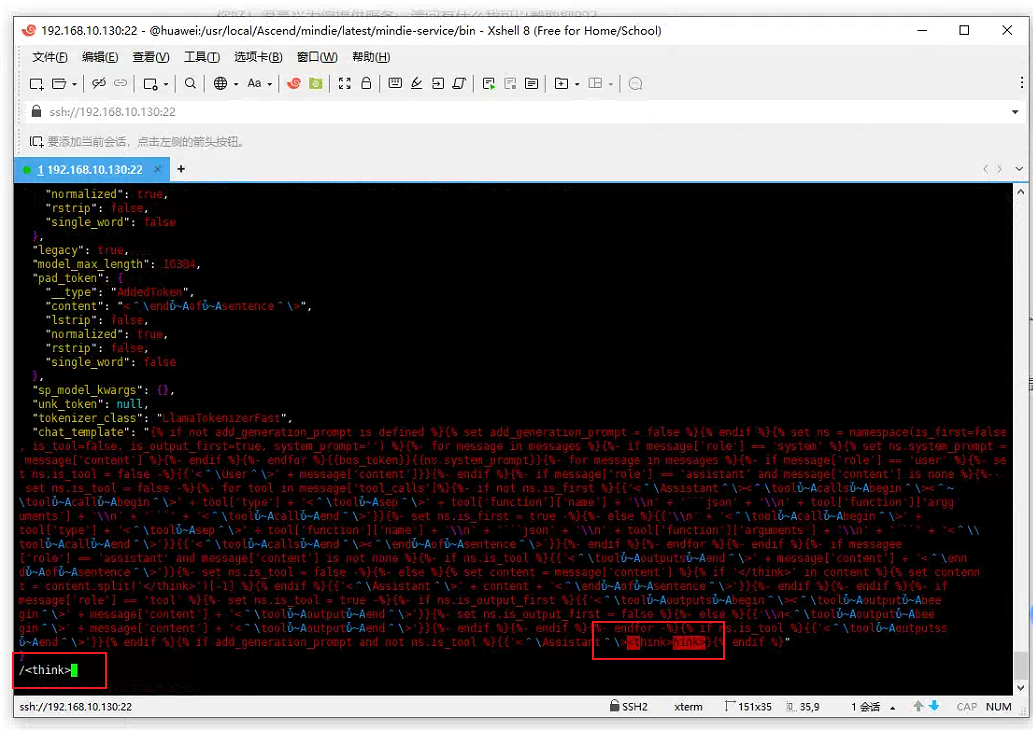Click the grayed stop script icon
Screen dimensions: 1033x730
click(511, 83)
